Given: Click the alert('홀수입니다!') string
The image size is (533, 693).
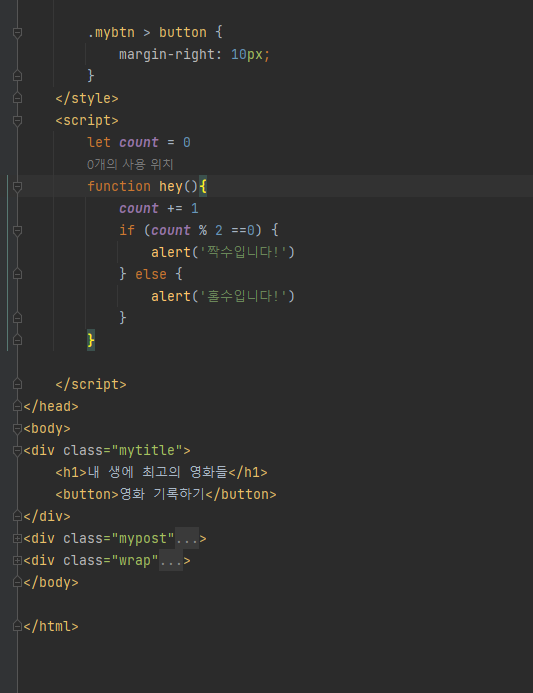Looking at the screenshot, I should [243, 296].
